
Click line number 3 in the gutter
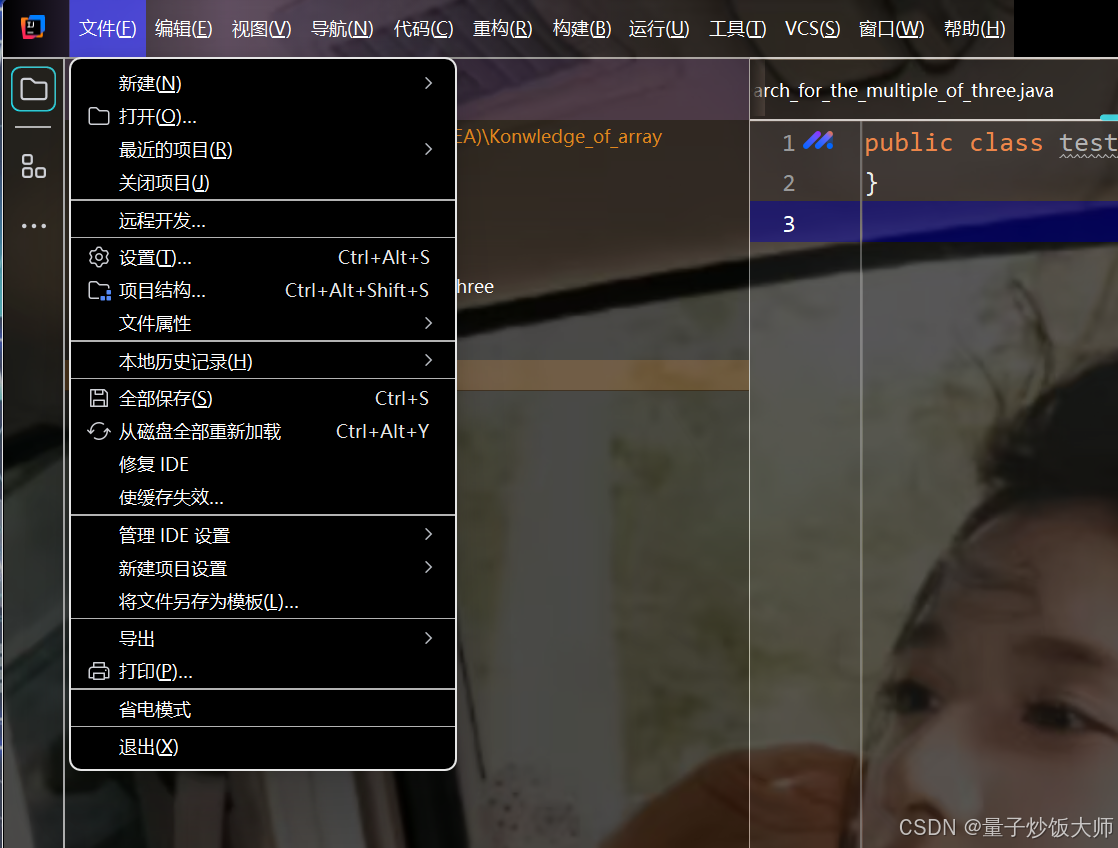coord(789,224)
